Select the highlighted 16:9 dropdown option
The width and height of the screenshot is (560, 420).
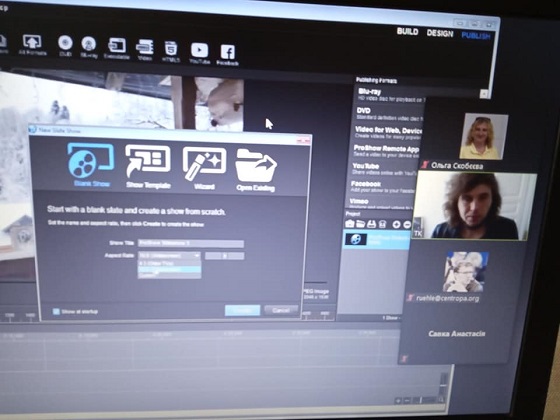[169, 269]
